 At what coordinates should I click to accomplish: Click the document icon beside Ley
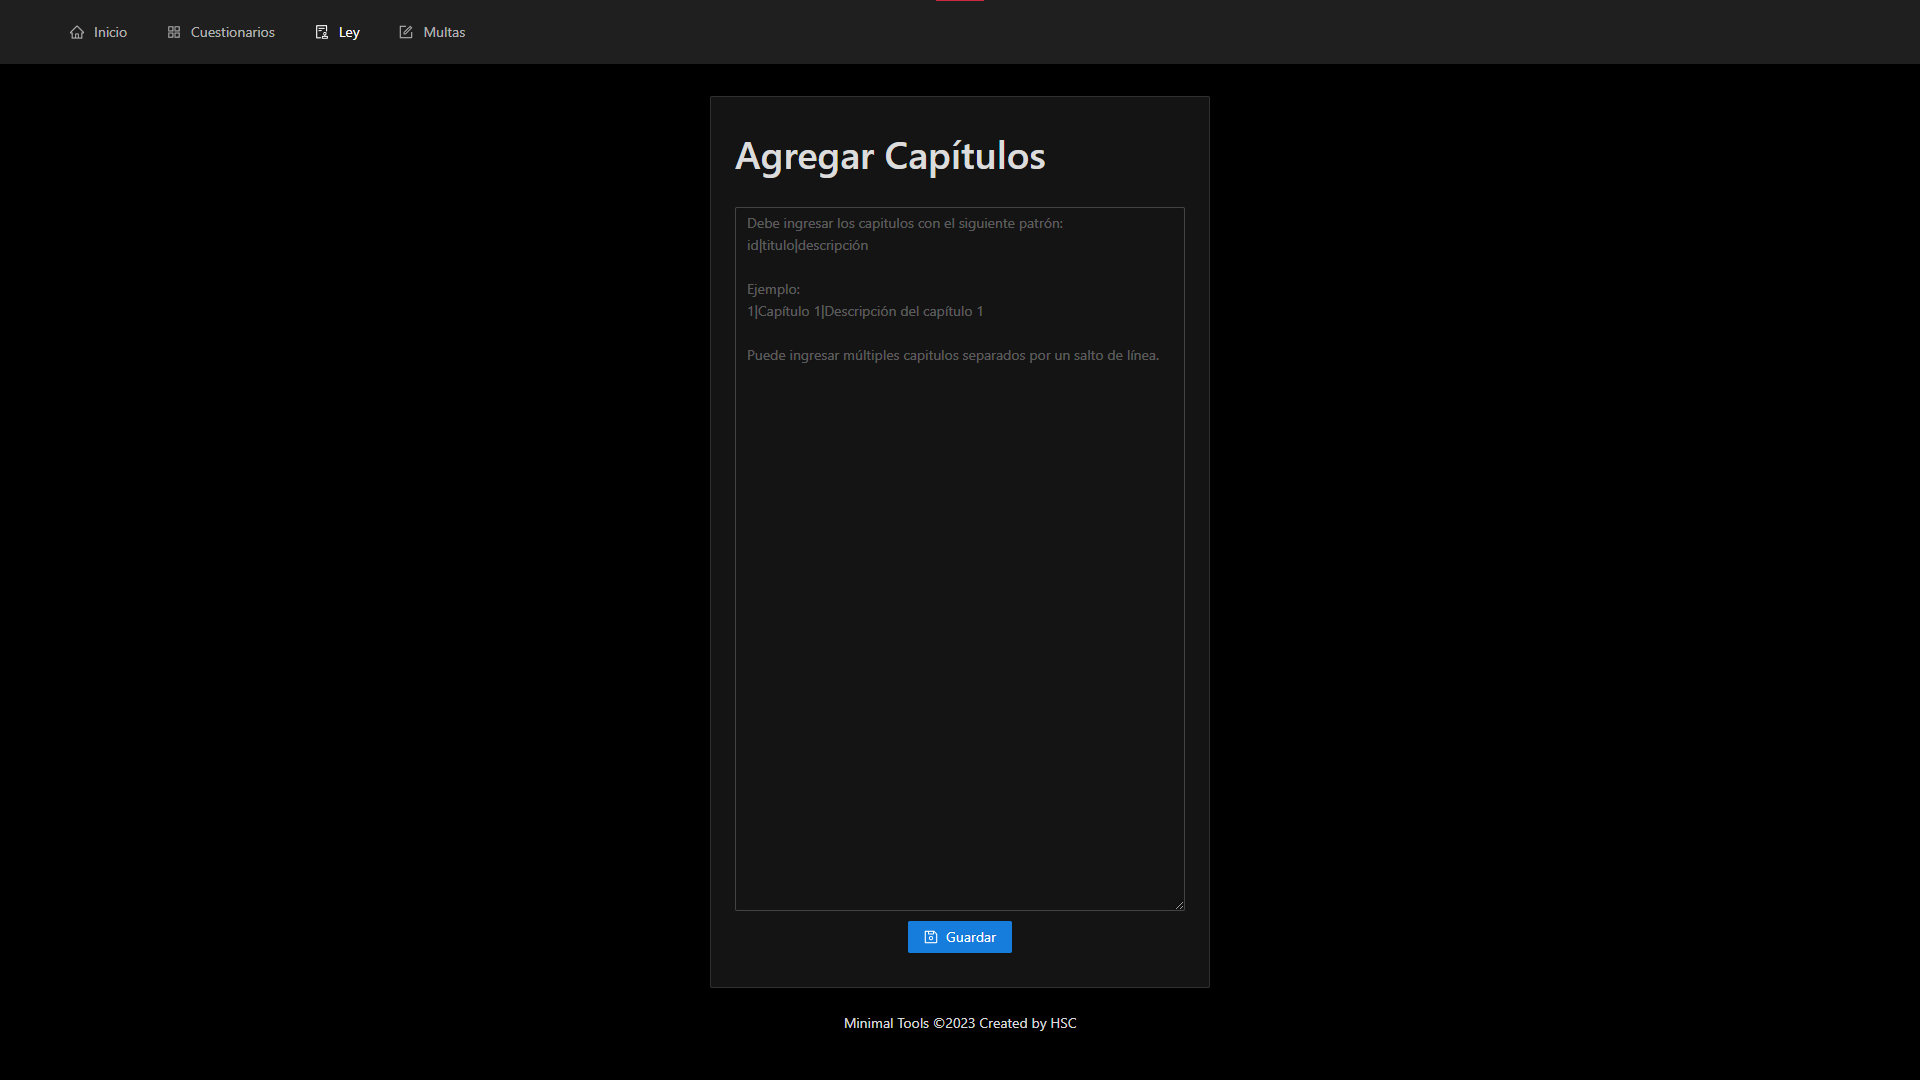coord(321,31)
